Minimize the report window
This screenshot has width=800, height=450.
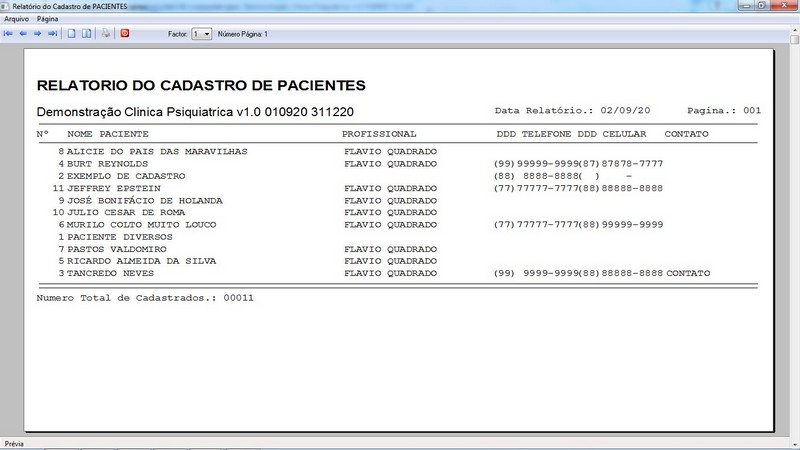pyautogui.click(x=746, y=5)
